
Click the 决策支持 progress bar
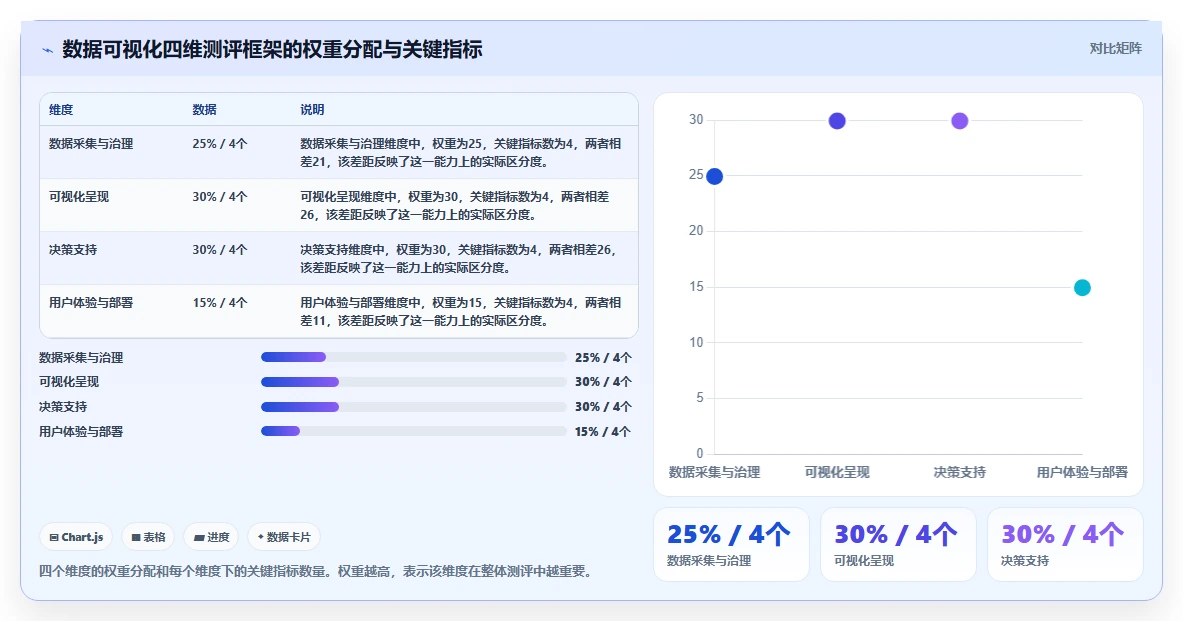click(413, 407)
